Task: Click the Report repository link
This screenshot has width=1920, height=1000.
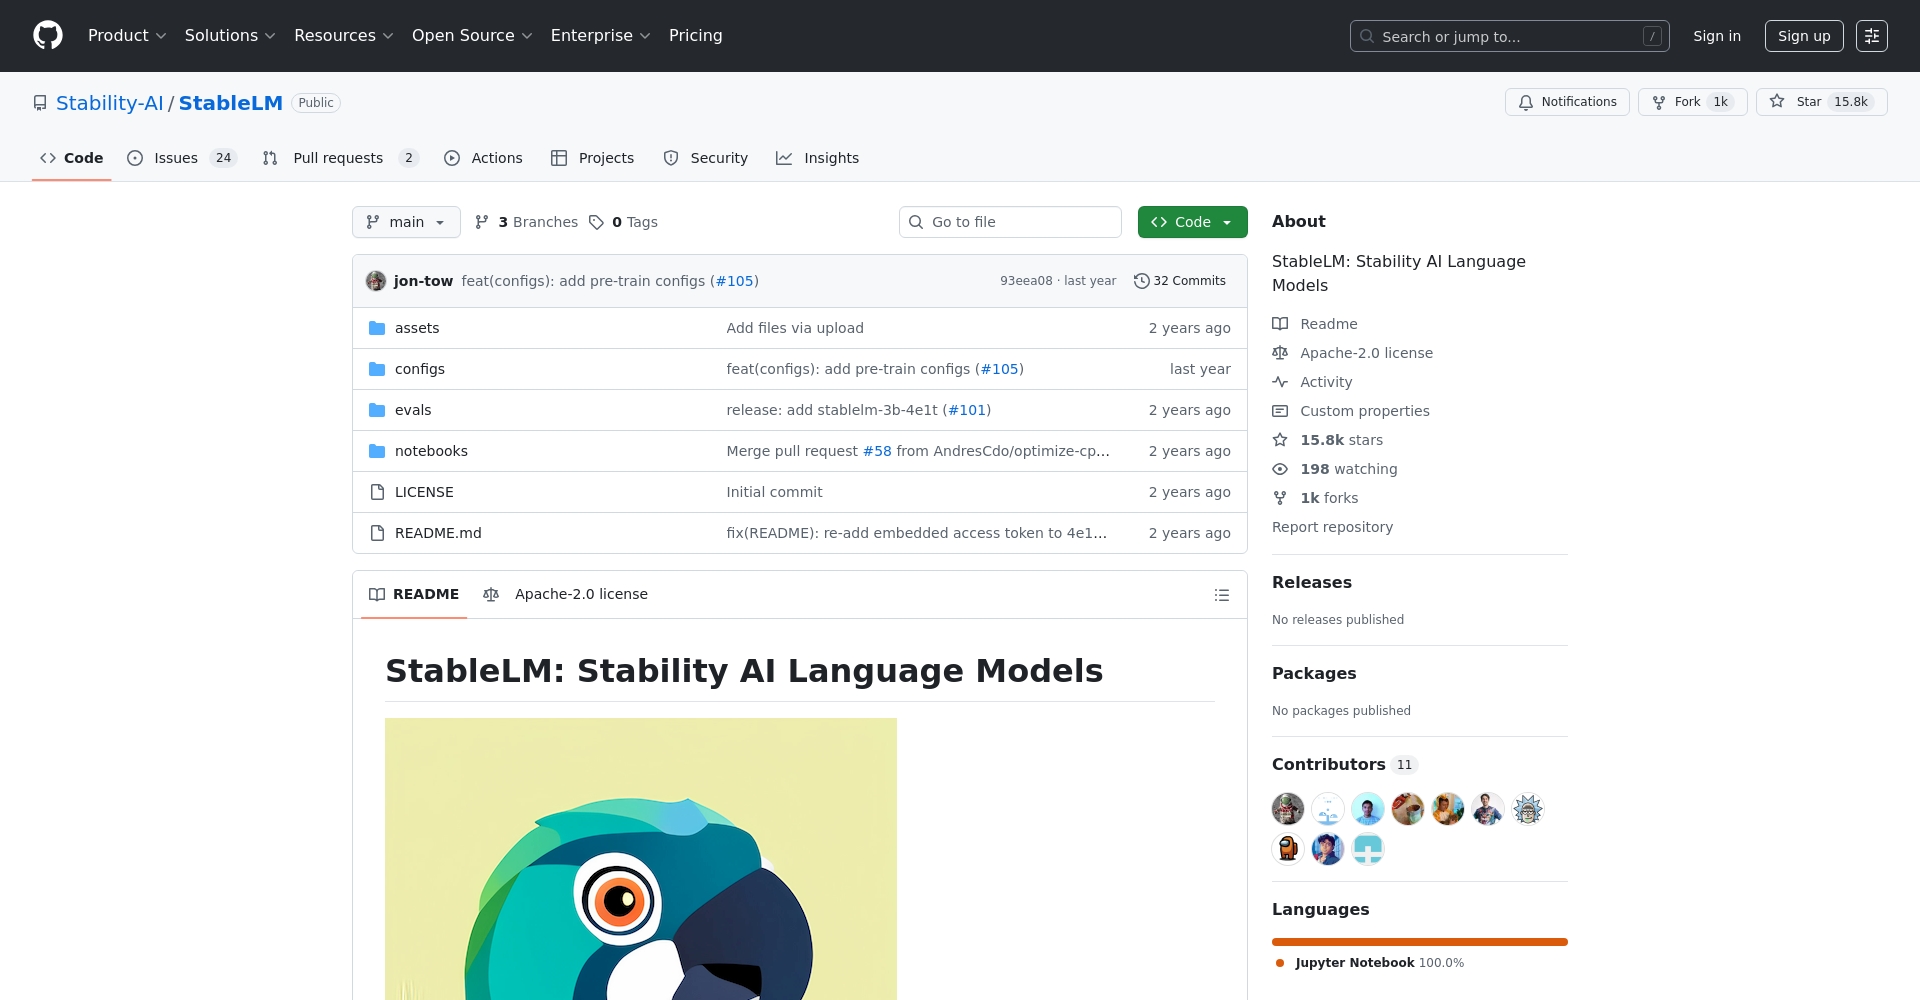Action: pos(1332,527)
